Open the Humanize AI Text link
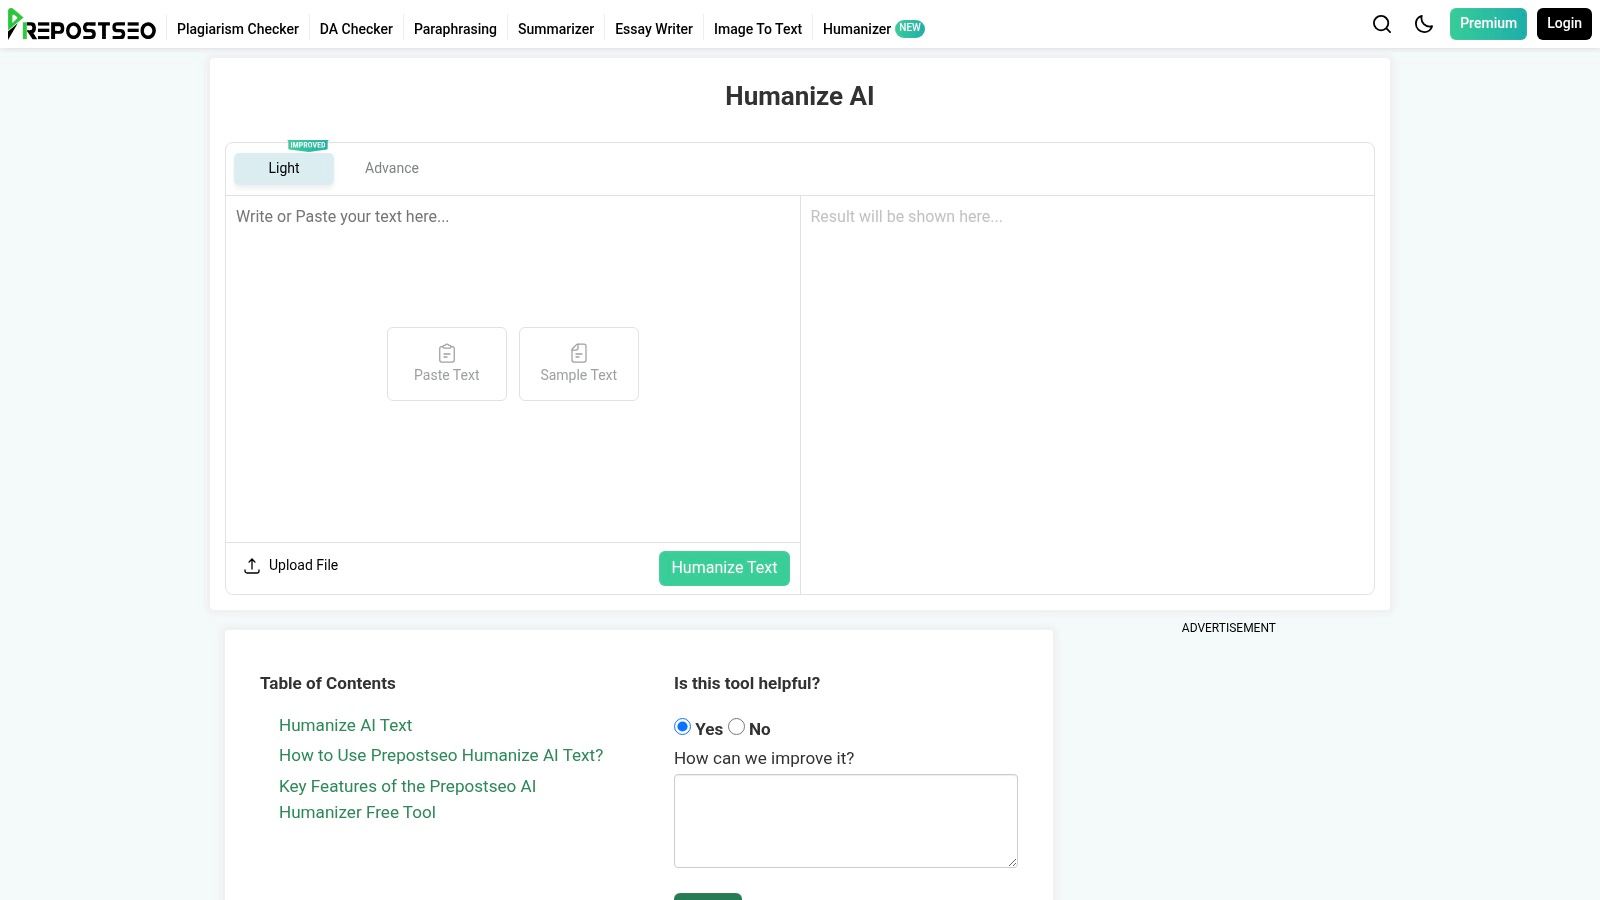This screenshot has width=1600, height=900. [345, 725]
